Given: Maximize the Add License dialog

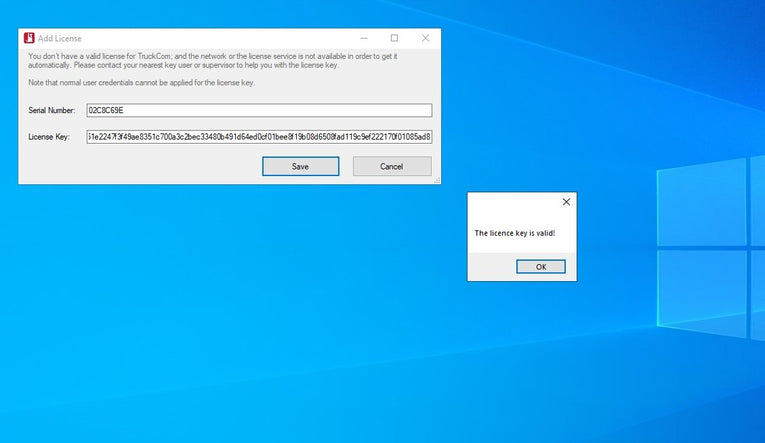Looking at the screenshot, I should click(x=394, y=38).
